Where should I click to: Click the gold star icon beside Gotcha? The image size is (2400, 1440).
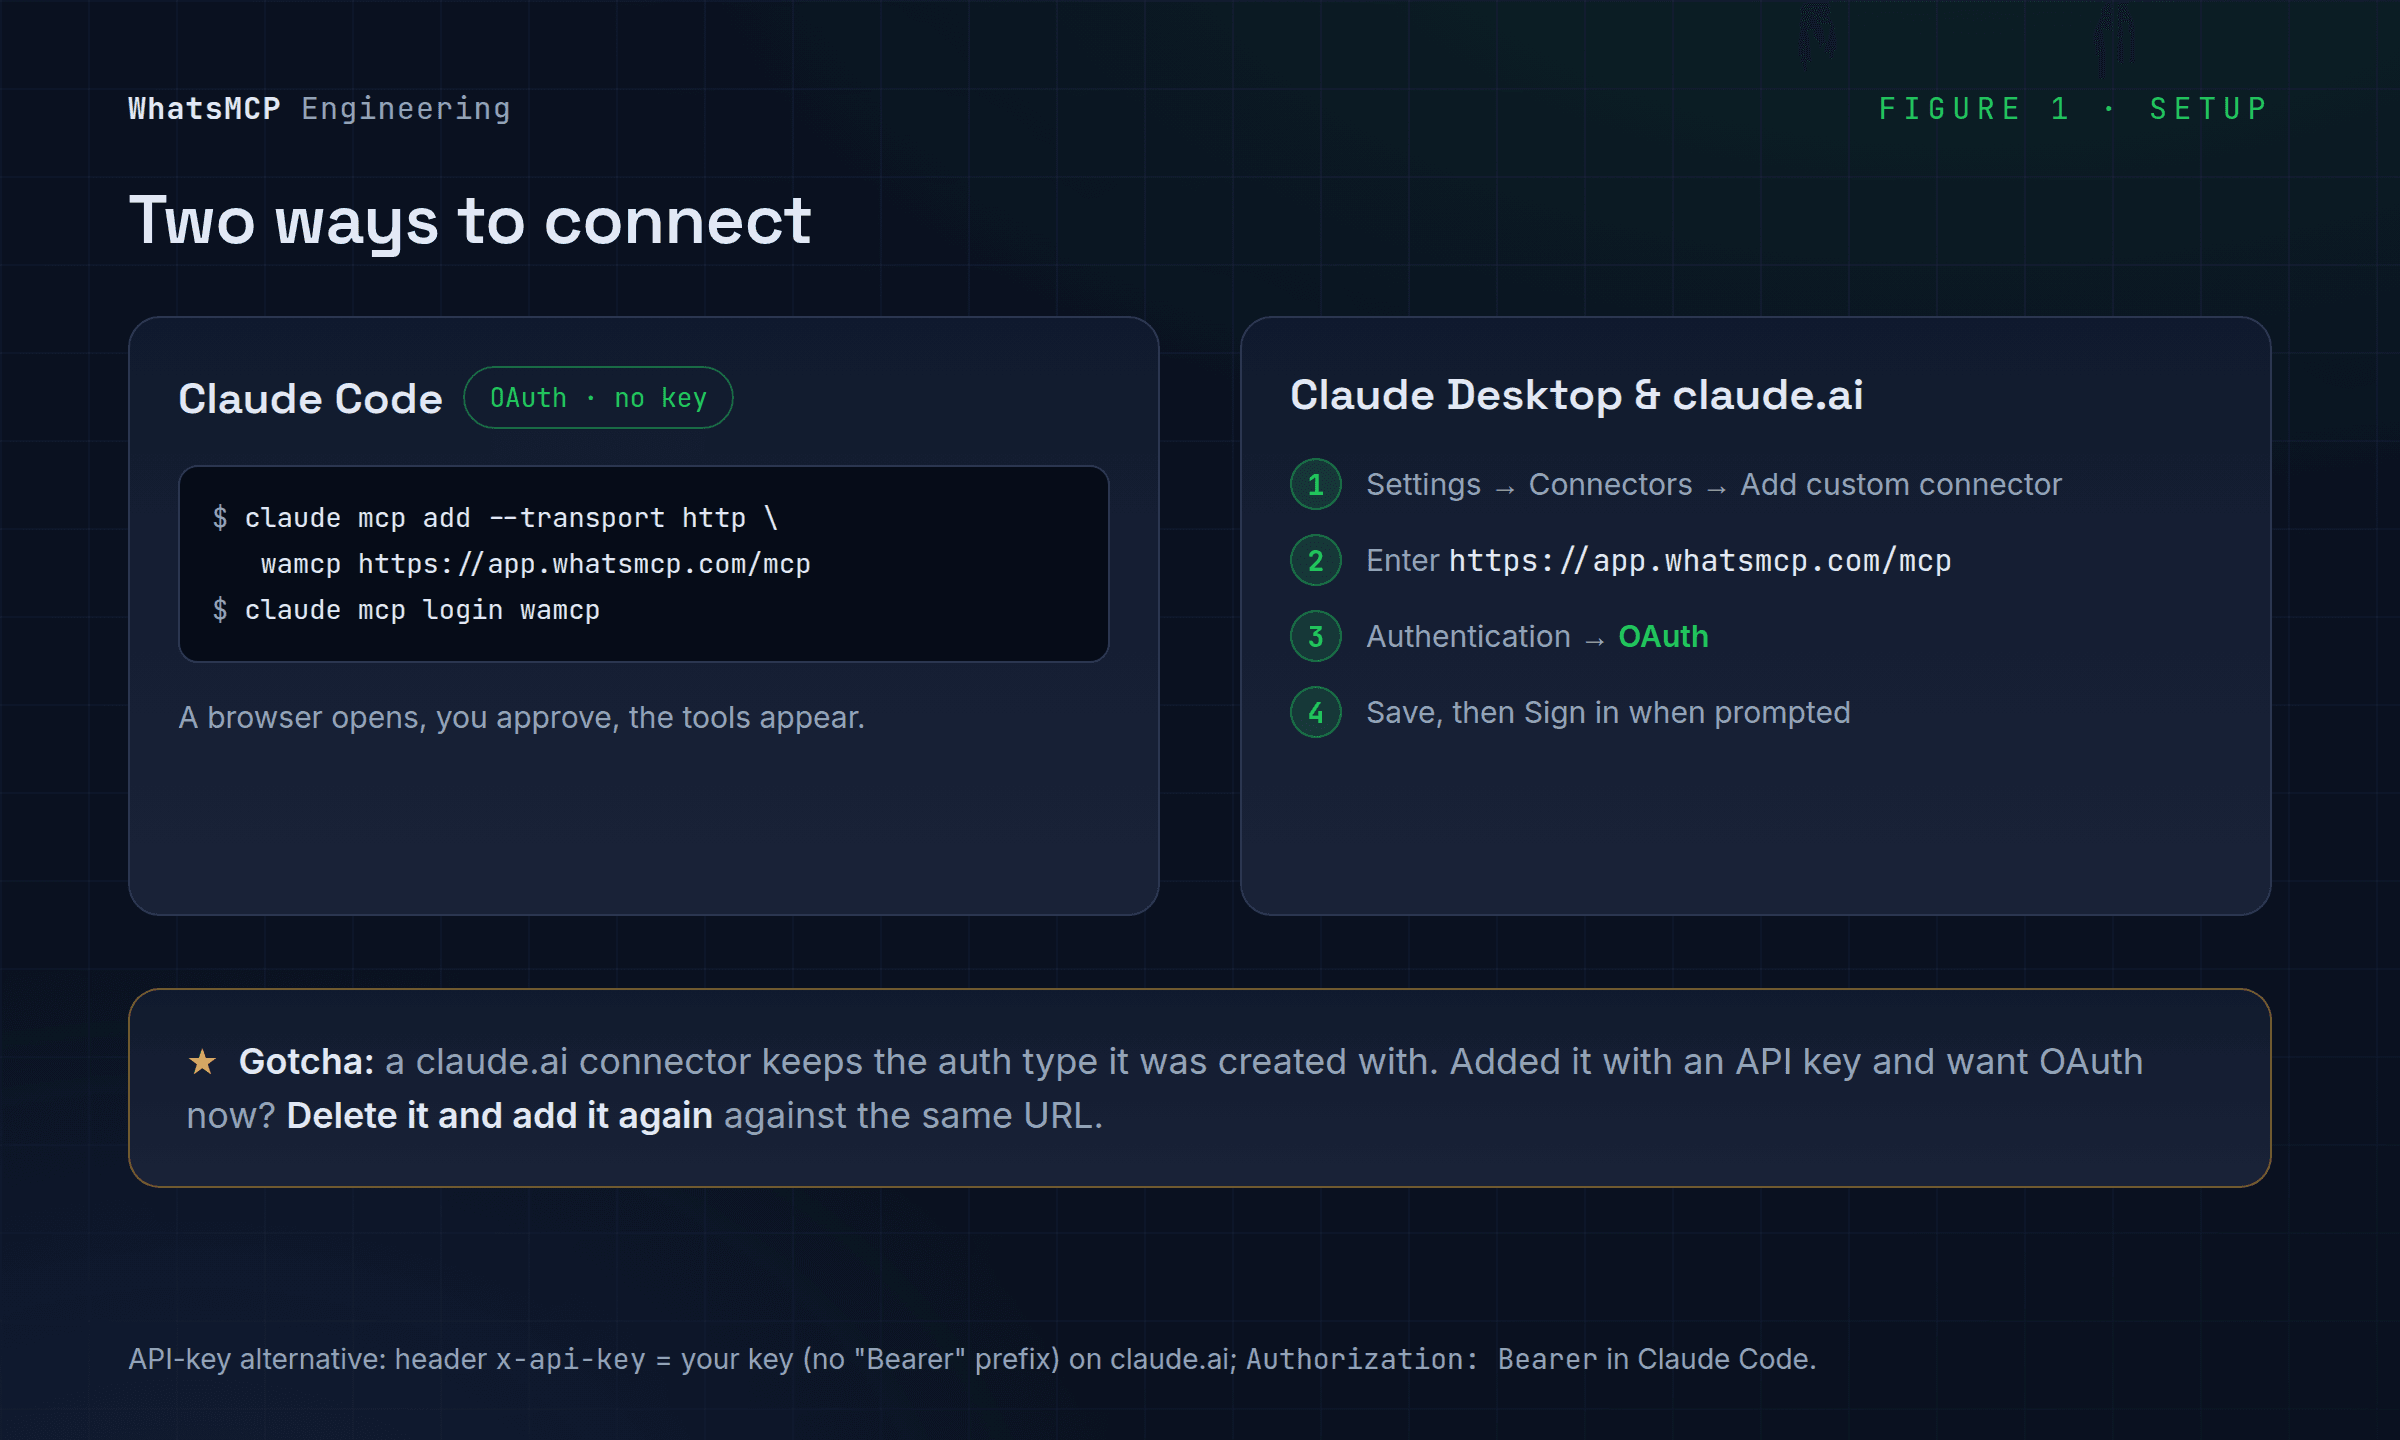[203, 1062]
